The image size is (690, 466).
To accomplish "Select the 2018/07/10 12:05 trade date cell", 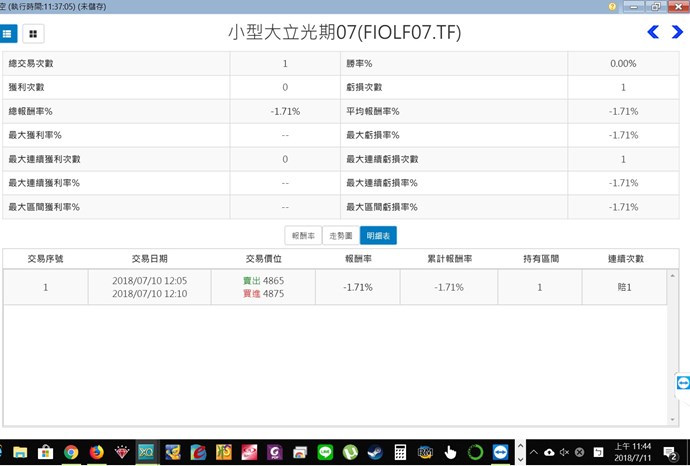I will tap(150, 281).
